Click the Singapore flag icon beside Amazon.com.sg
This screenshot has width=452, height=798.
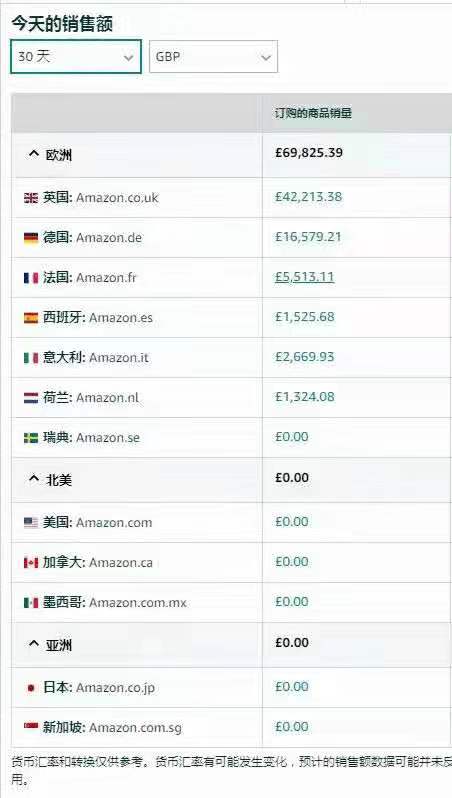click(x=31, y=727)
